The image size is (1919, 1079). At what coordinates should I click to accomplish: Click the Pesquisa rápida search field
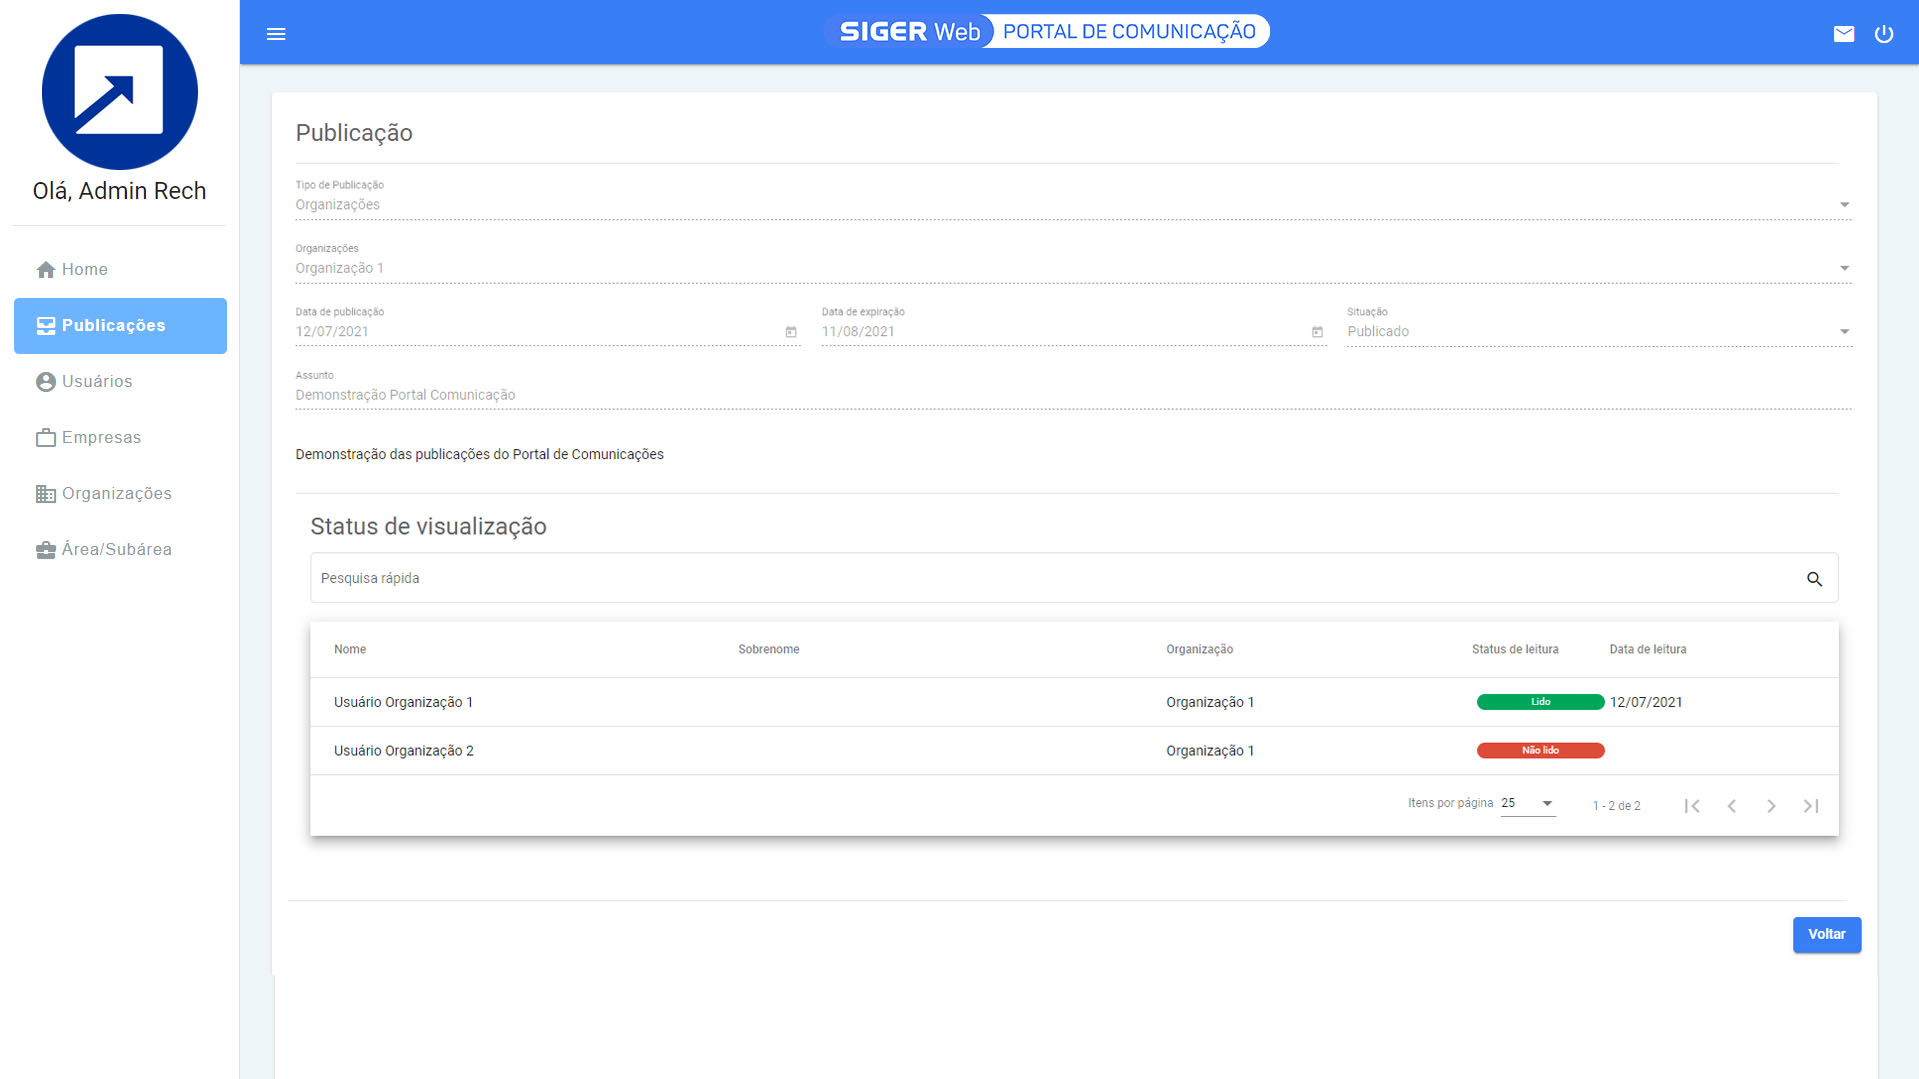click(x=1050, y=579)
